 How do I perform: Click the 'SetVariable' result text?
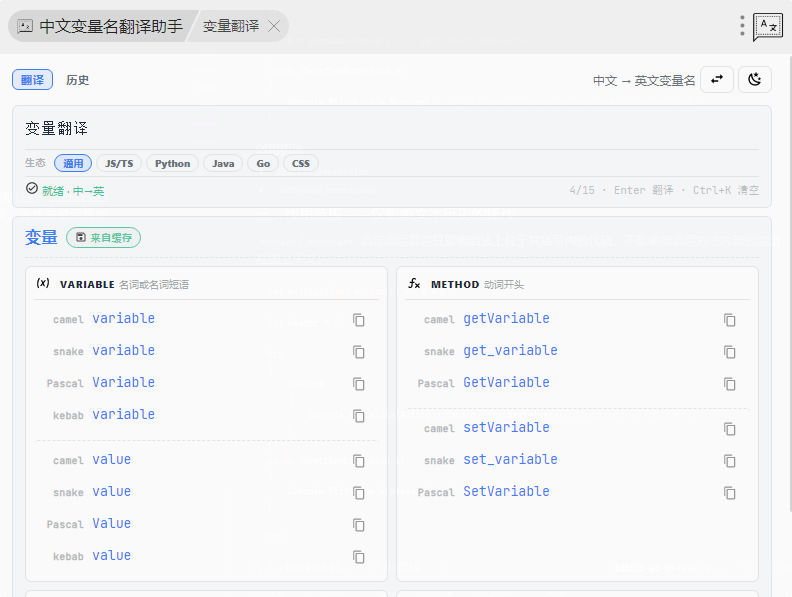click(x=506, y=491)
